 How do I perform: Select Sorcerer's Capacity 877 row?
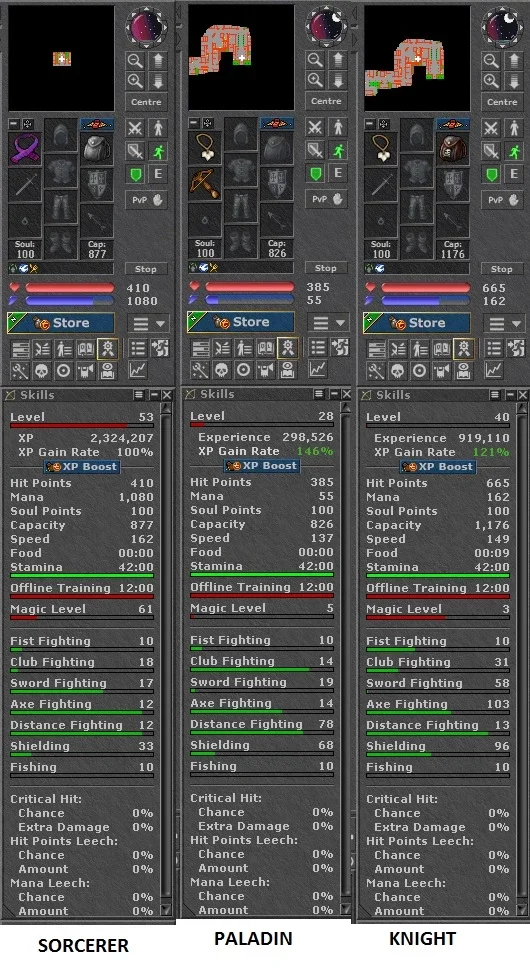pyautogui.click(x=81, y=525)
